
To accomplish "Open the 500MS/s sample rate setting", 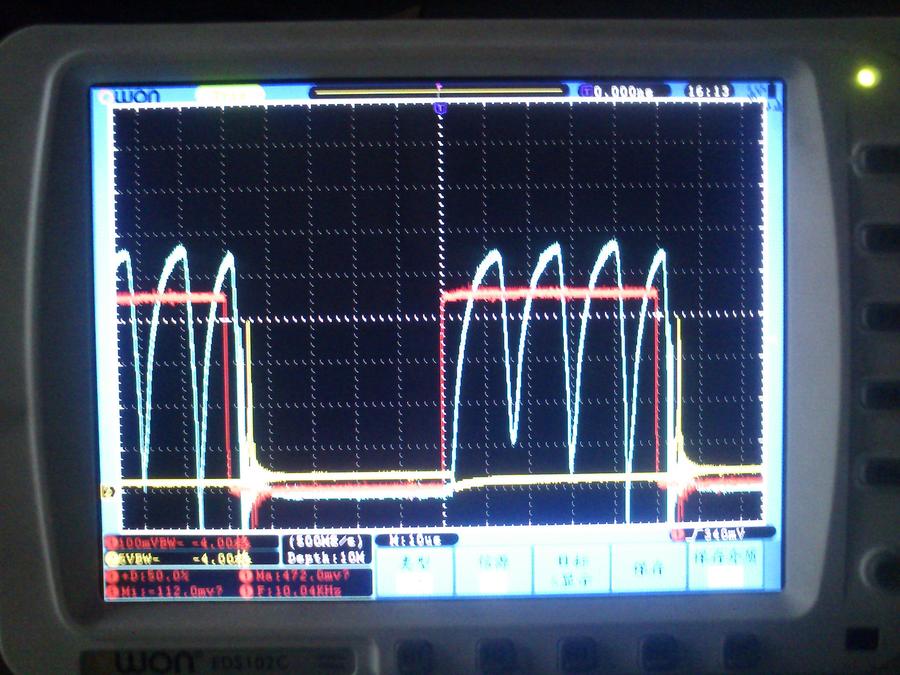I will (327, 543).
